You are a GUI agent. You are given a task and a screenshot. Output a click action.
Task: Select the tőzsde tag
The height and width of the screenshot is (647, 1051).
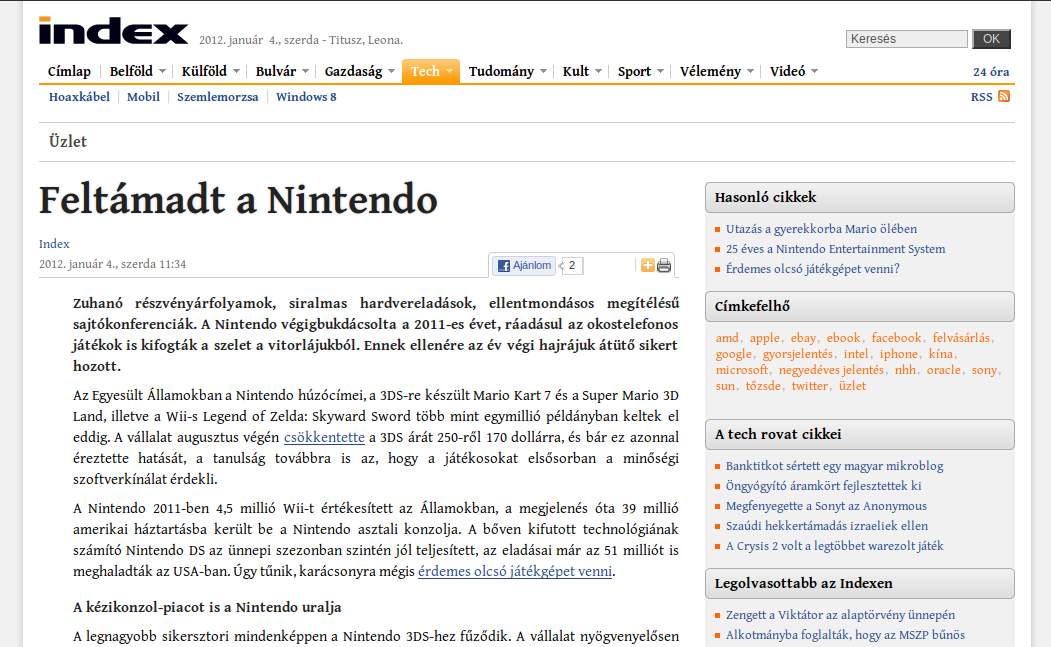click(763, 386)
